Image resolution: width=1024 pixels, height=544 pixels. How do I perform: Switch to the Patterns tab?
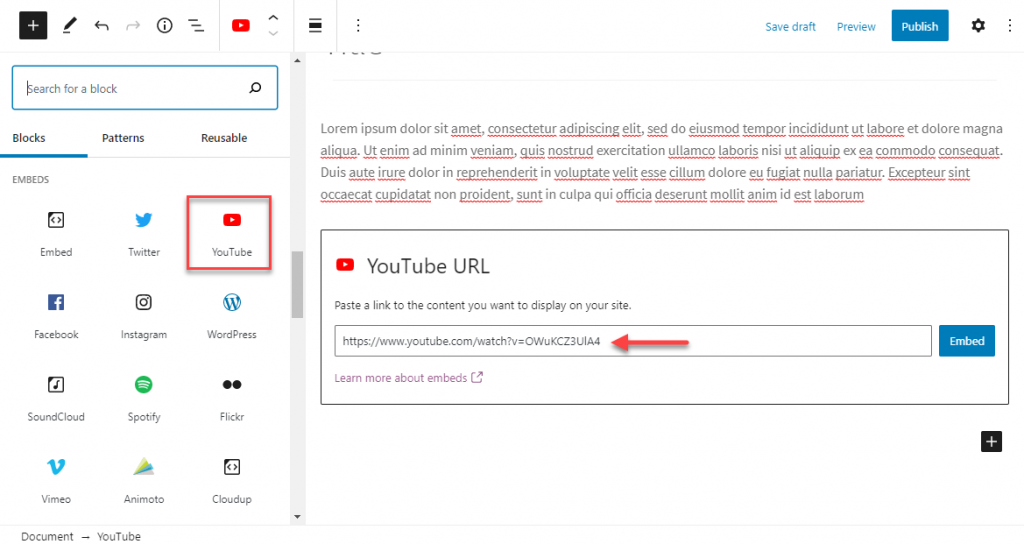(123, 138)
